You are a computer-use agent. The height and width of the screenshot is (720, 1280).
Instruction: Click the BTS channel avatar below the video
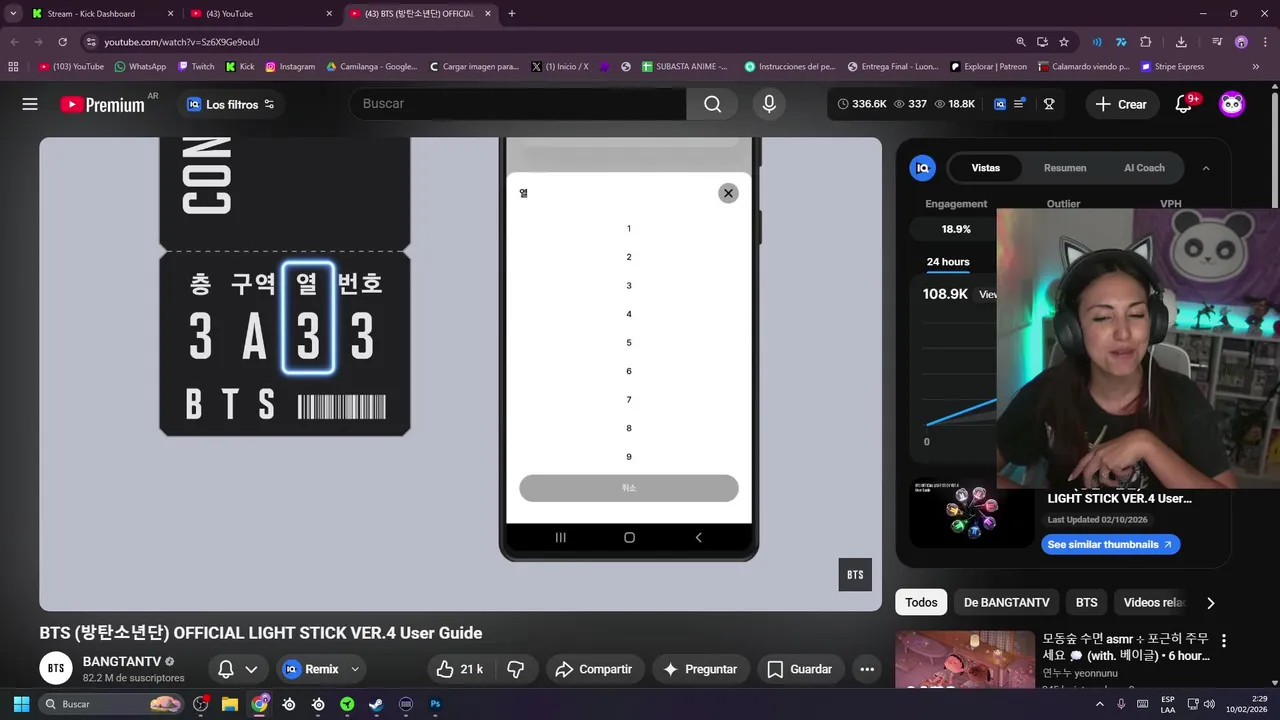tap(56, 669)
